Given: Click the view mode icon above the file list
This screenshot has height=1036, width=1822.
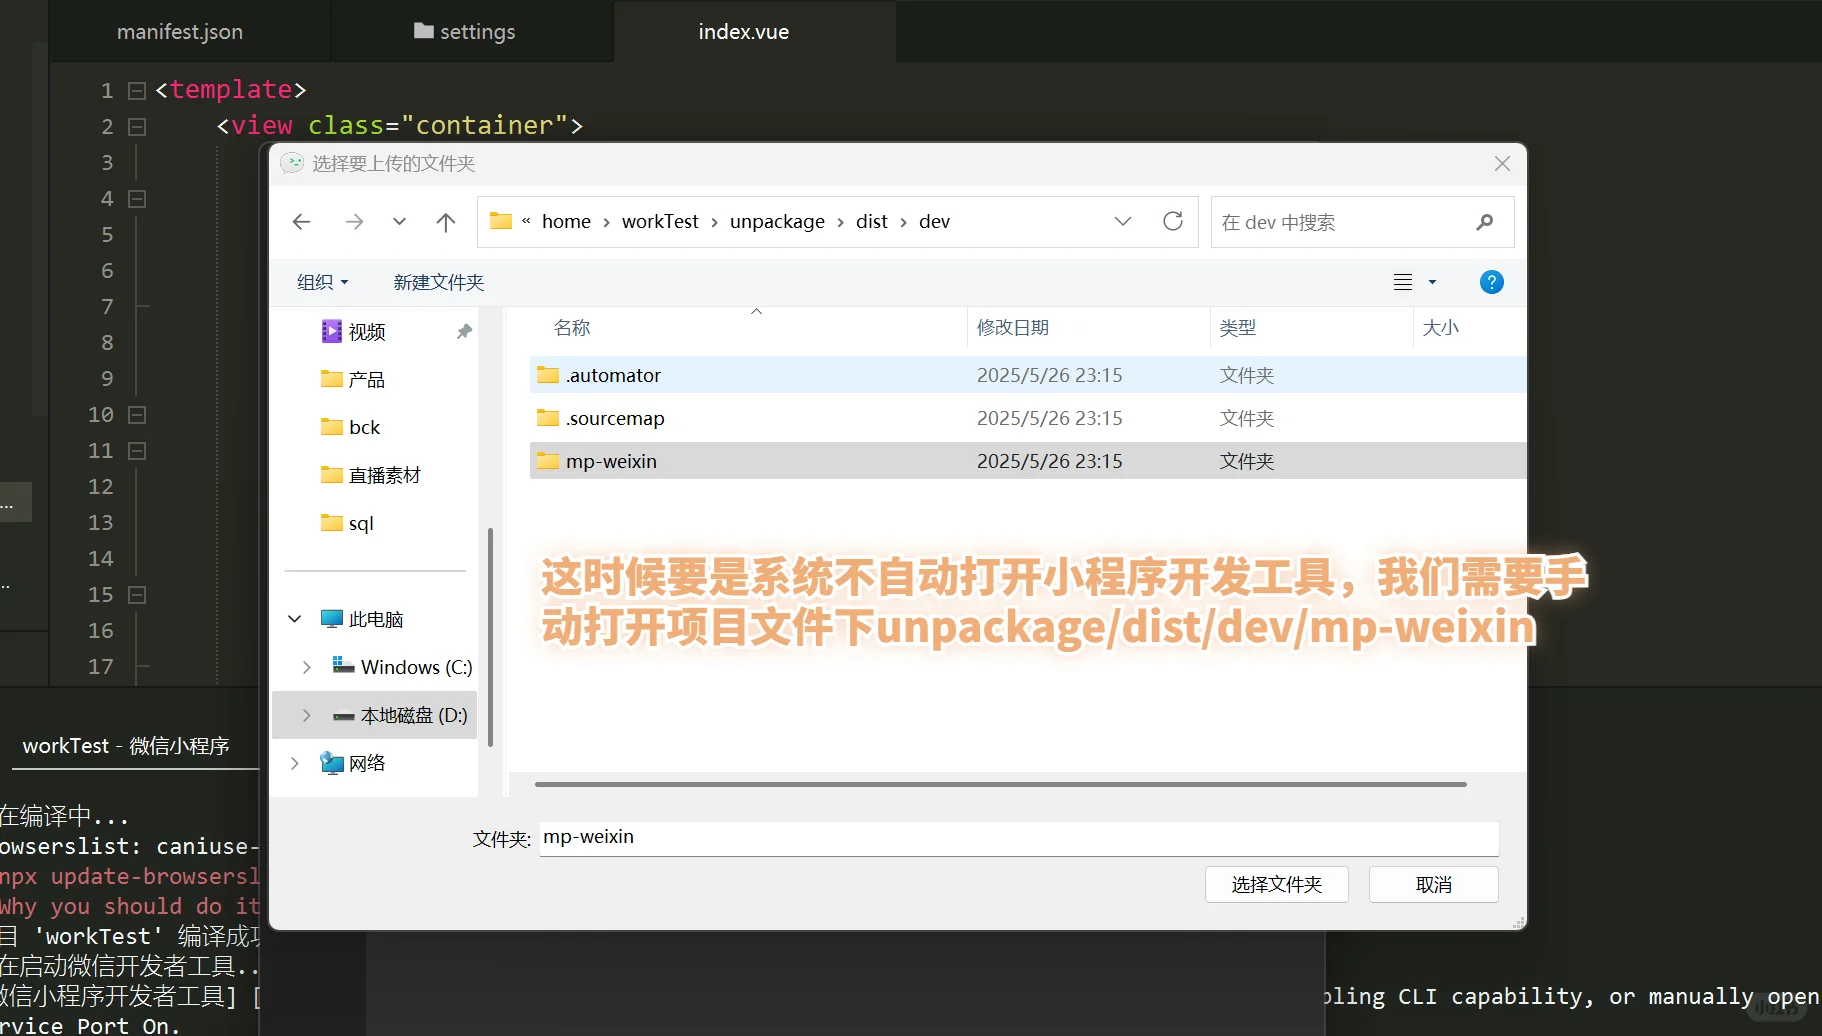Looking at the screenshot, I should coord(1404,281).
